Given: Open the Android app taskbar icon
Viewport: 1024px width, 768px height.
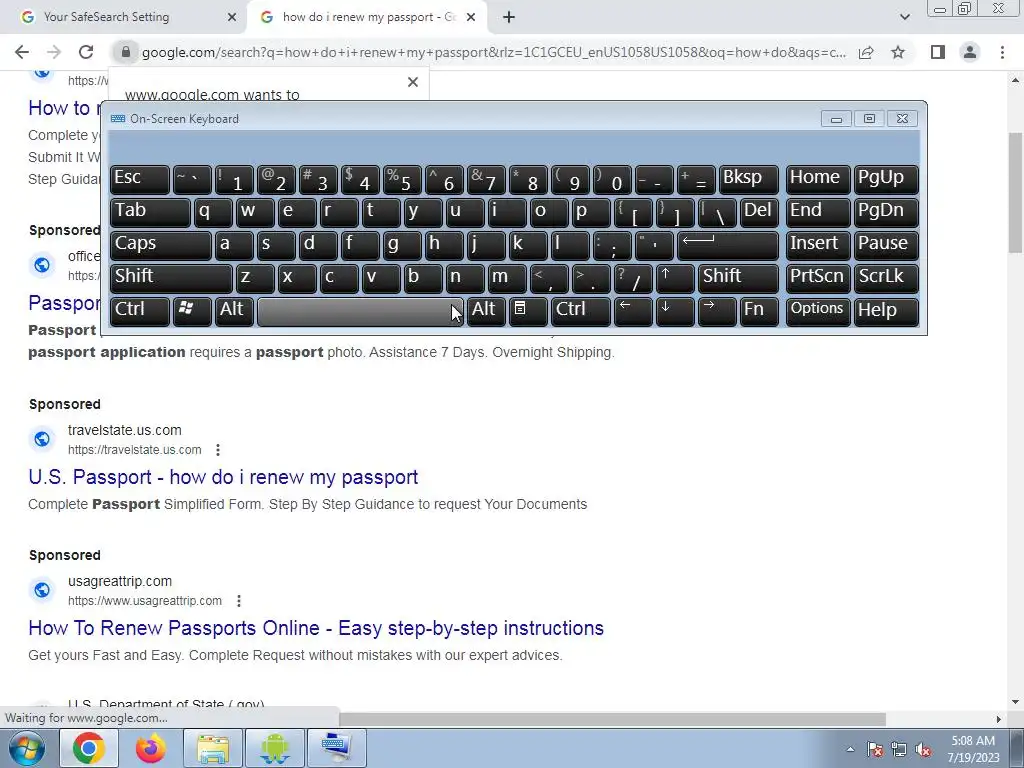Looking at the screenshot, I should 274,748.
